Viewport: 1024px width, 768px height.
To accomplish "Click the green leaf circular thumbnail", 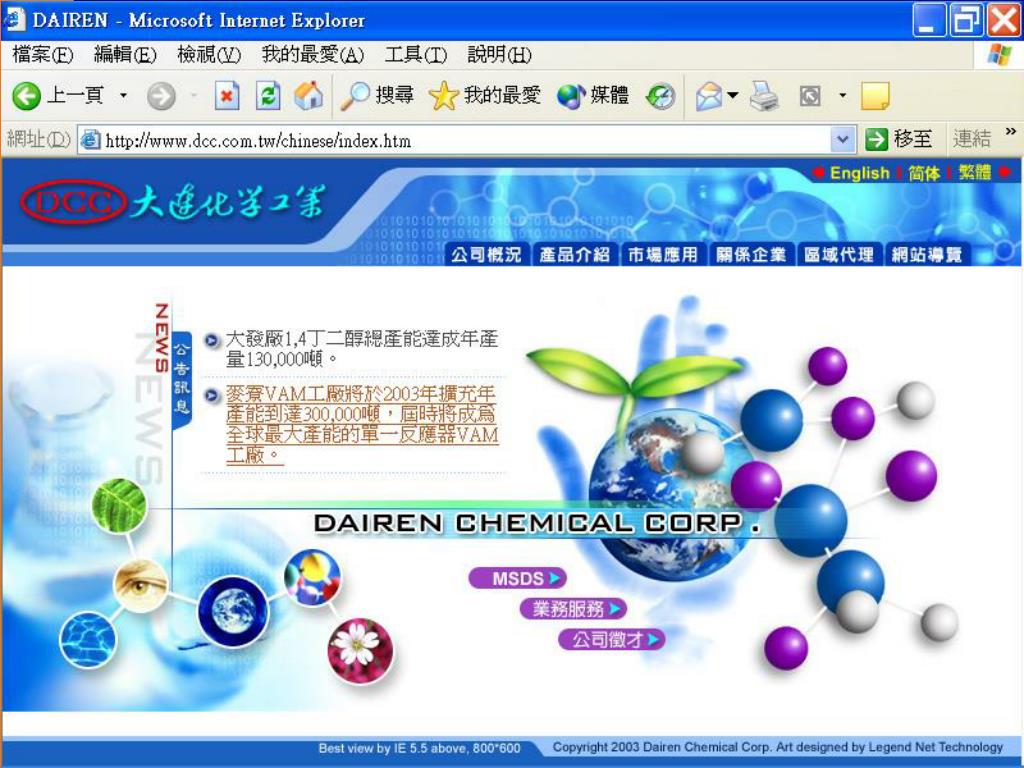I will [x=119, y=506].
